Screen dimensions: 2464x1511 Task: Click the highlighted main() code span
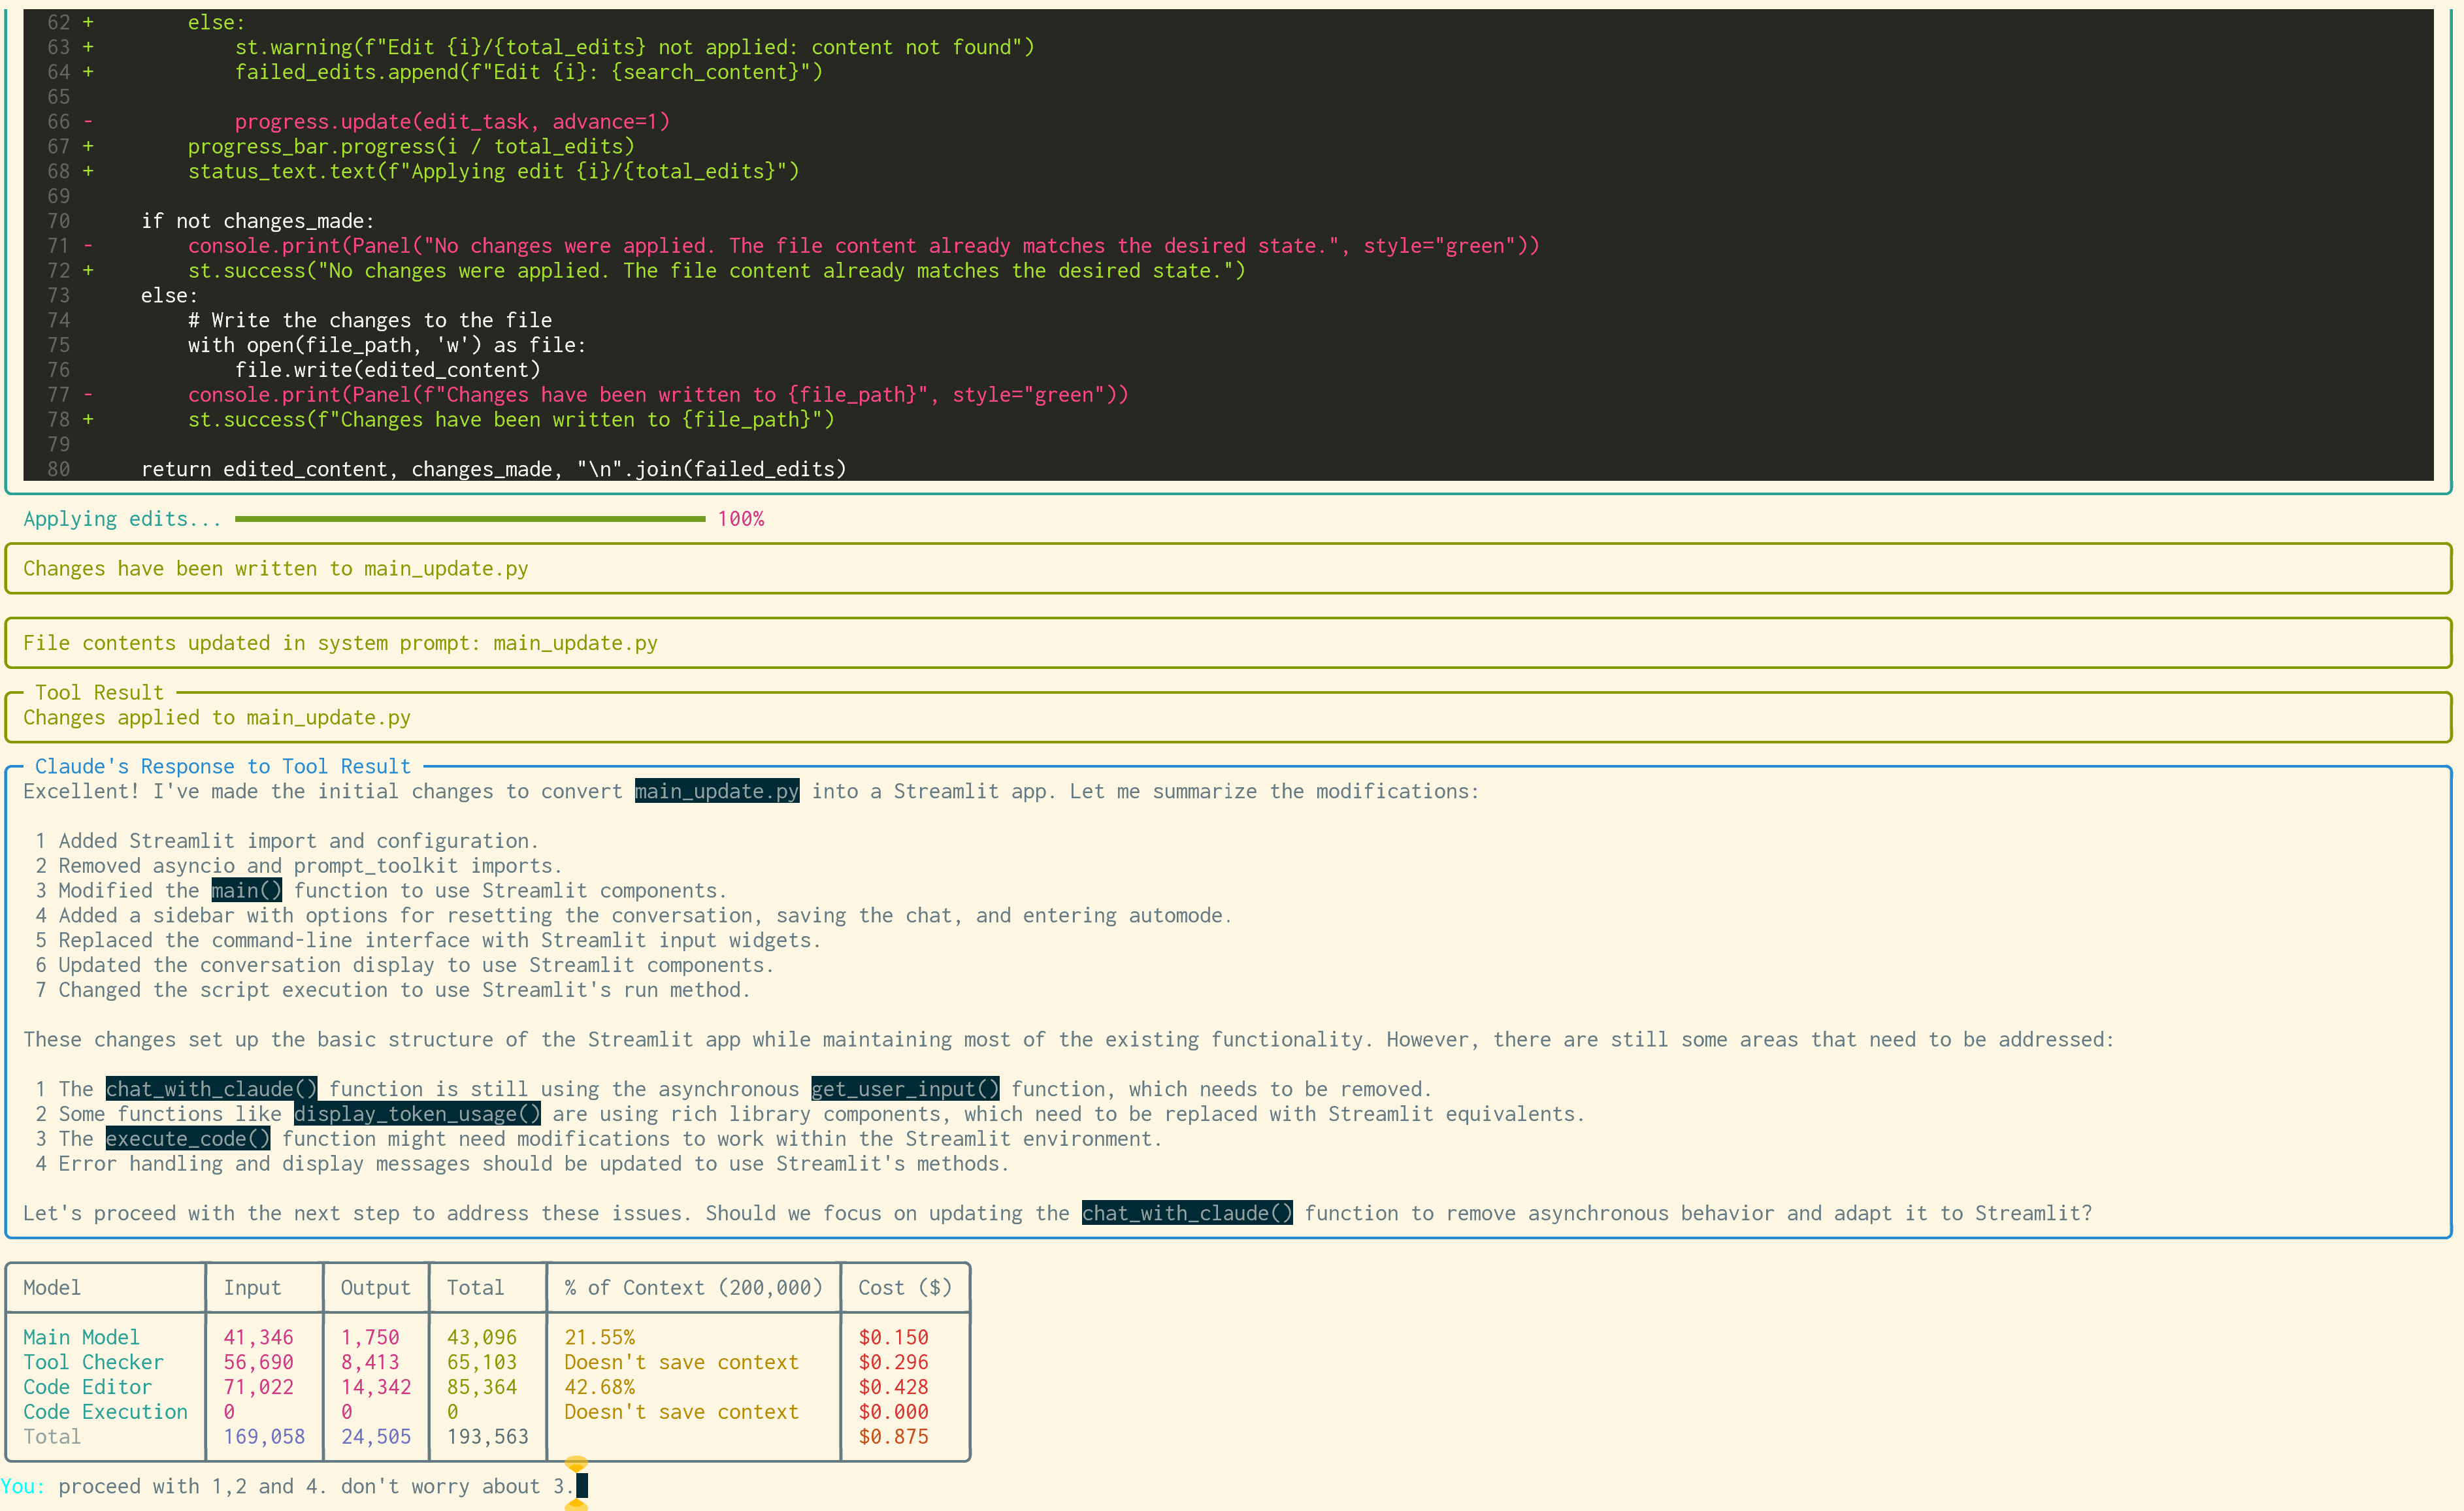246,890
